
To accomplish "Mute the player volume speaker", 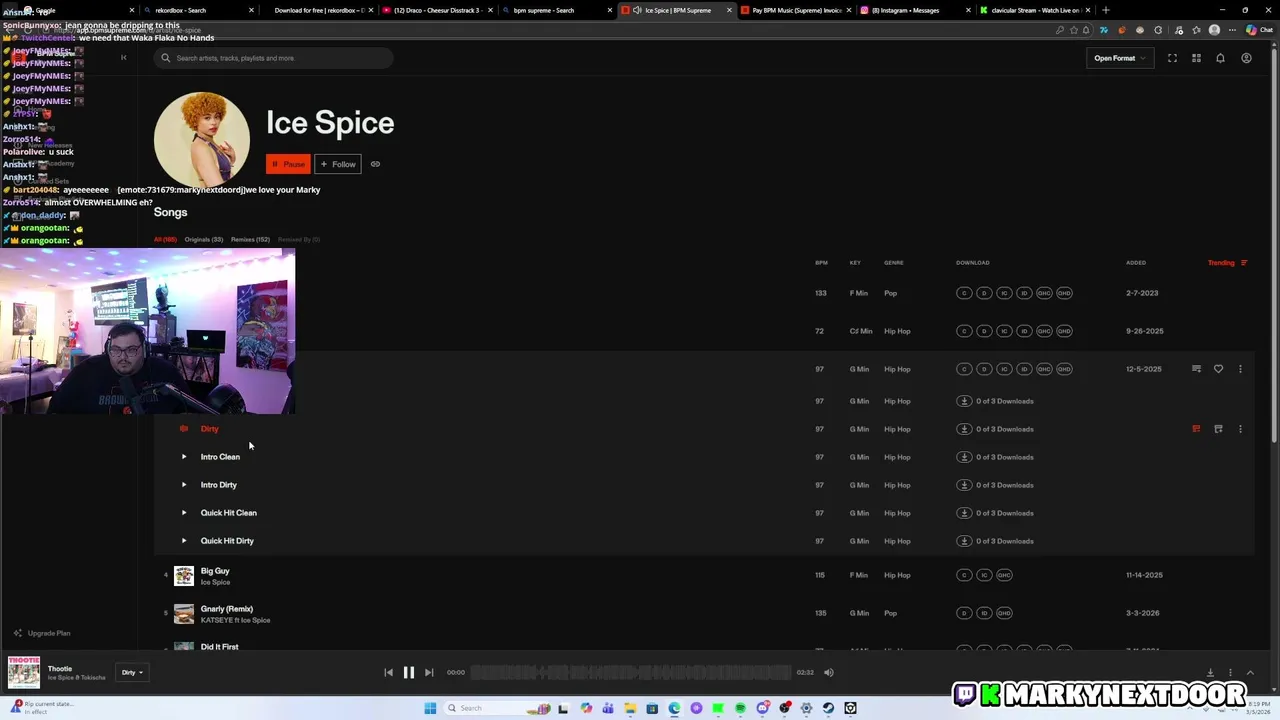I will (x=828, y=672).
